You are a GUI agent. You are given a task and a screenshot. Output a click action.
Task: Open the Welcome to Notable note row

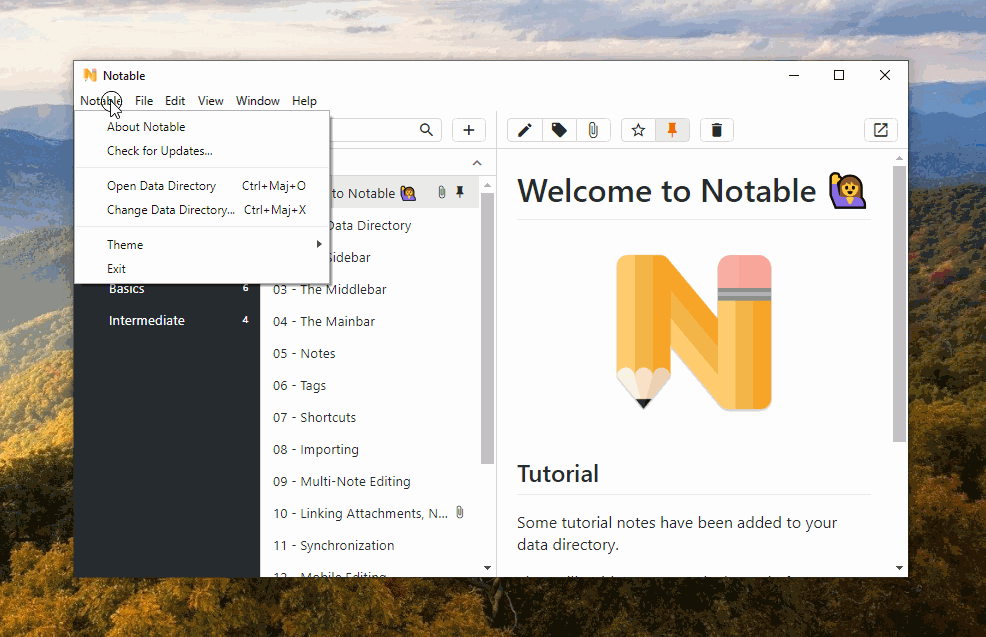point(404,193)
